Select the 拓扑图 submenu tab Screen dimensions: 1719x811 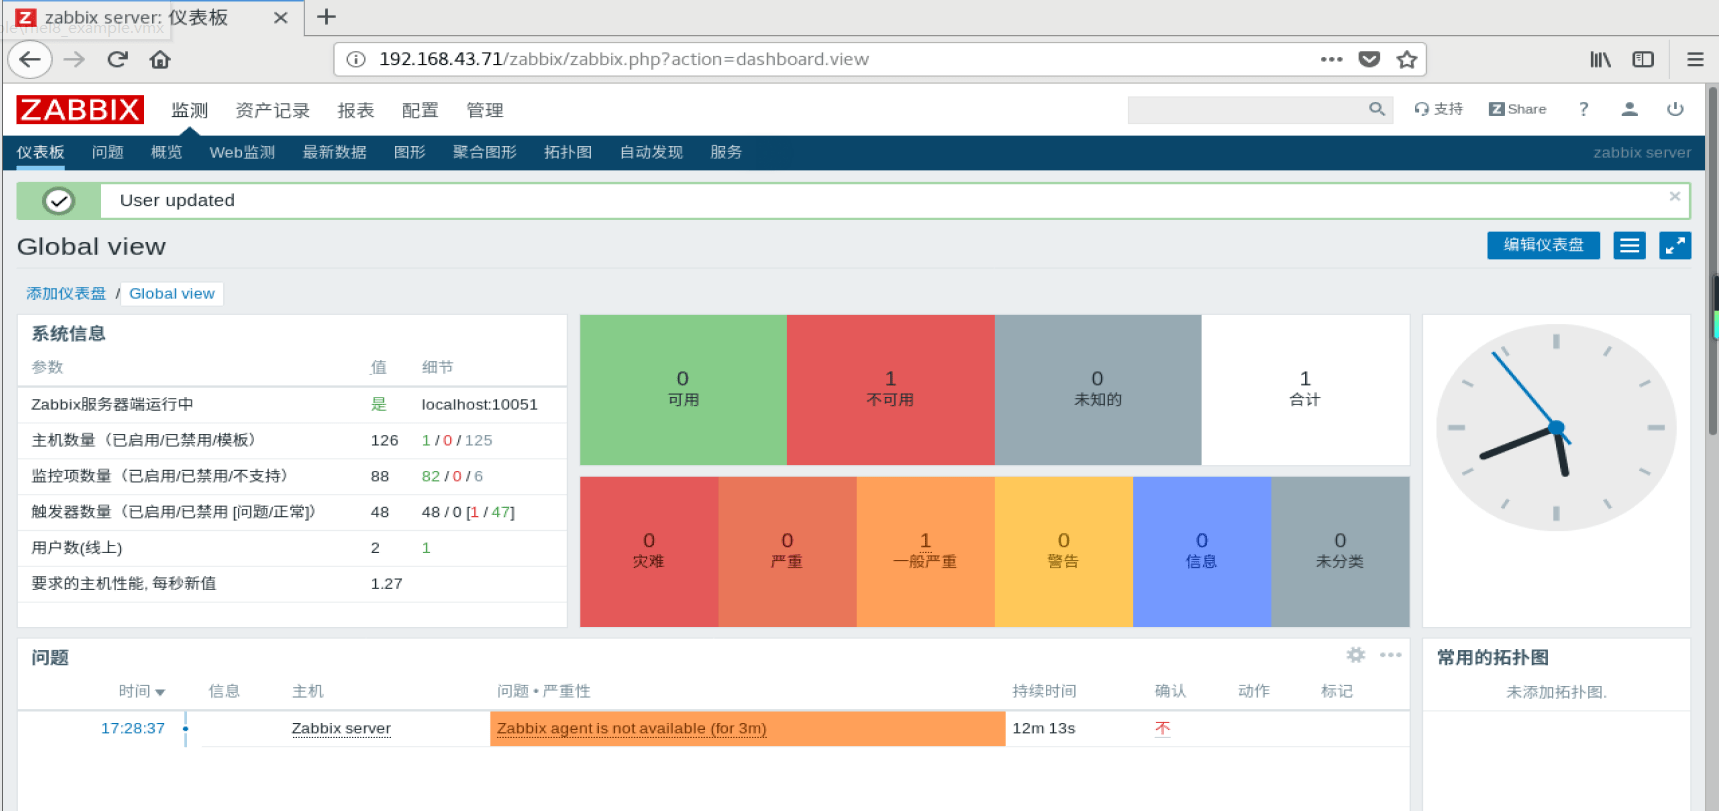tap(568, 152)
